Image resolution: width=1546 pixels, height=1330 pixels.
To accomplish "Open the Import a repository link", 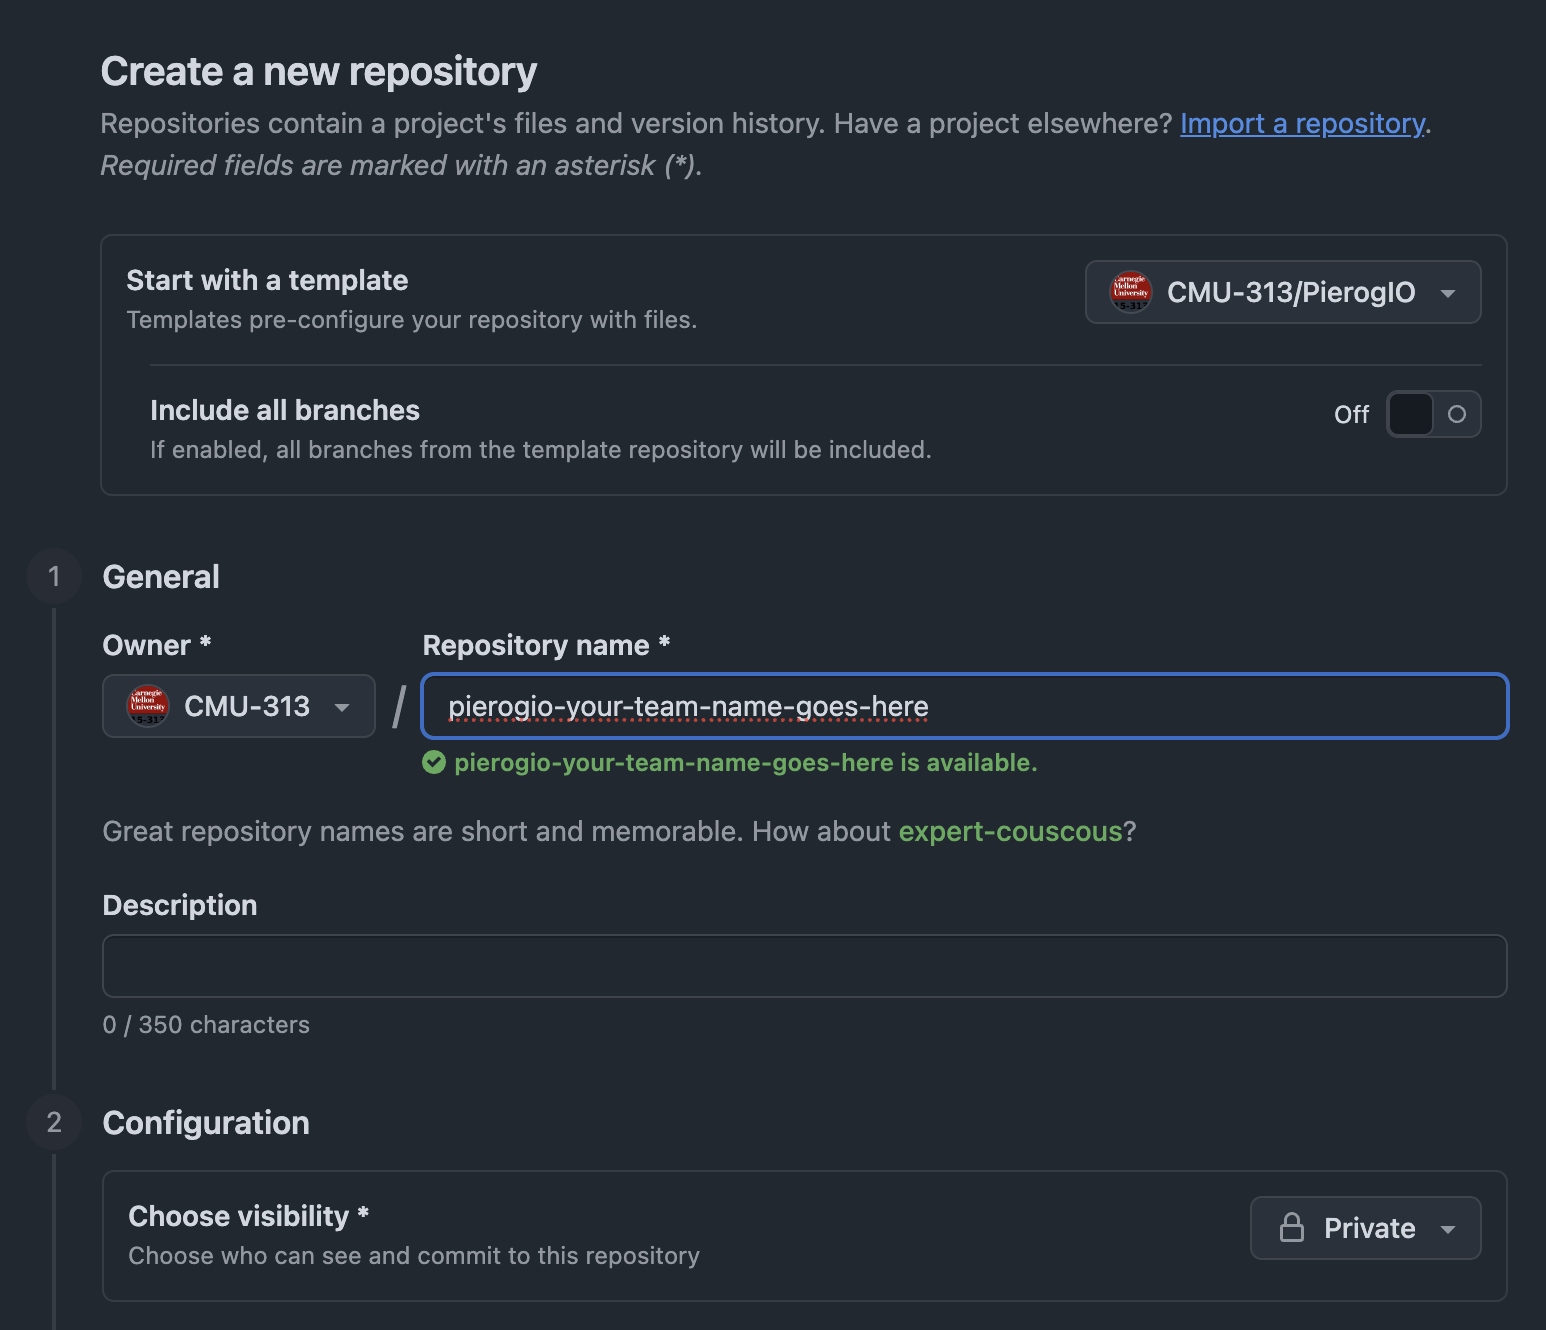I will click(1302, 123).
